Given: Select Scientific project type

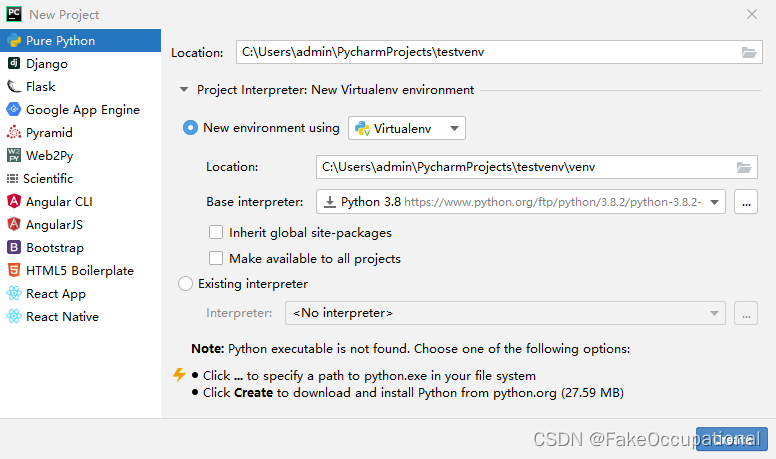Looking at the screenshot, I should (80, 178).
